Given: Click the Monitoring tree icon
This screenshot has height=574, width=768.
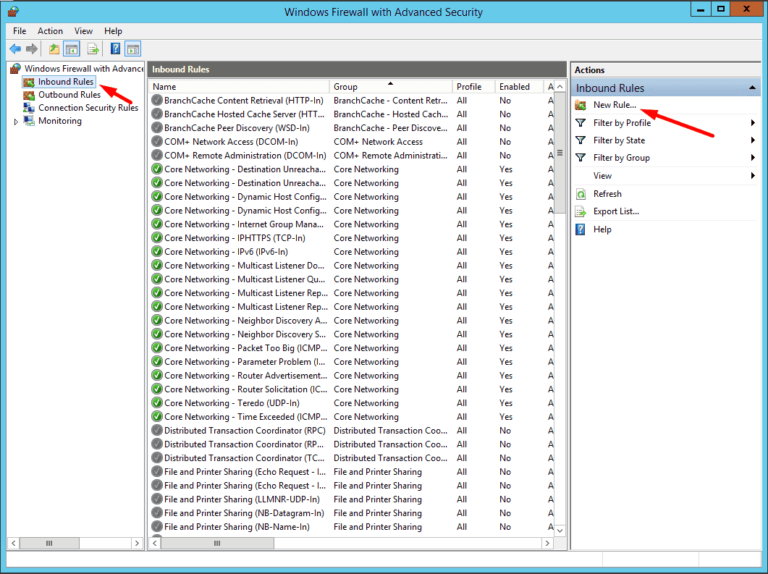Looking at the screenshot, I should pos(29,120).
